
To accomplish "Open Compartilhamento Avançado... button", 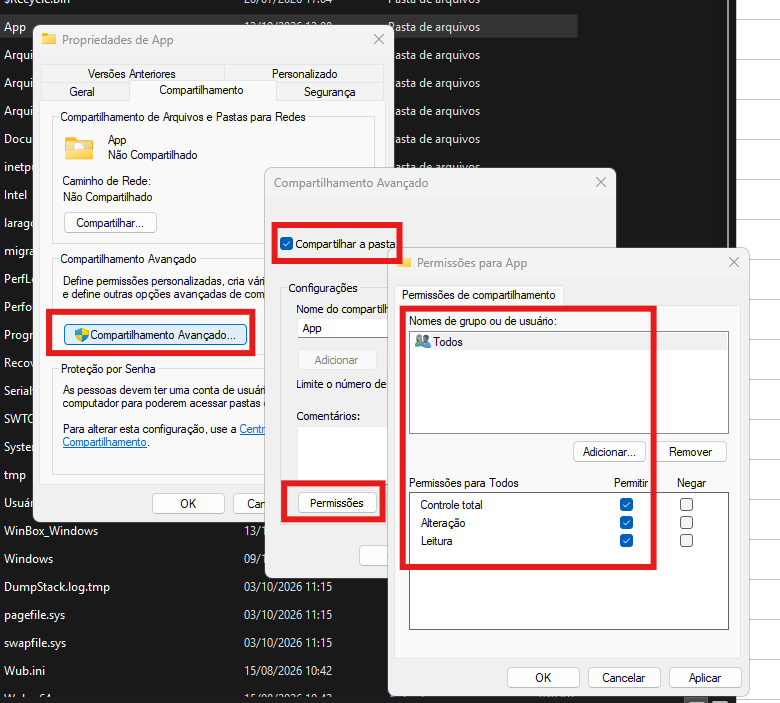I will click(155, 335).
